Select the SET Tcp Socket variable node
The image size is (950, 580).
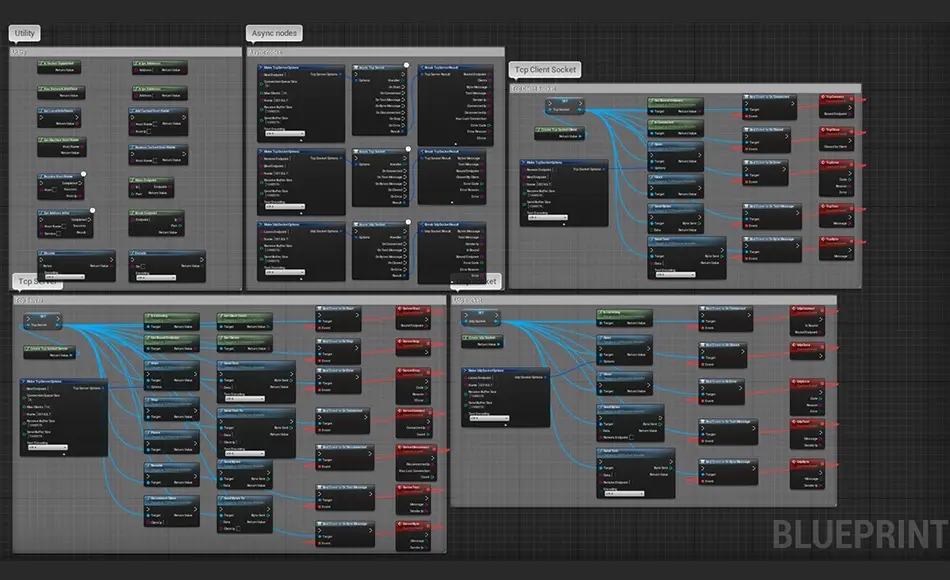coord(565,106)
